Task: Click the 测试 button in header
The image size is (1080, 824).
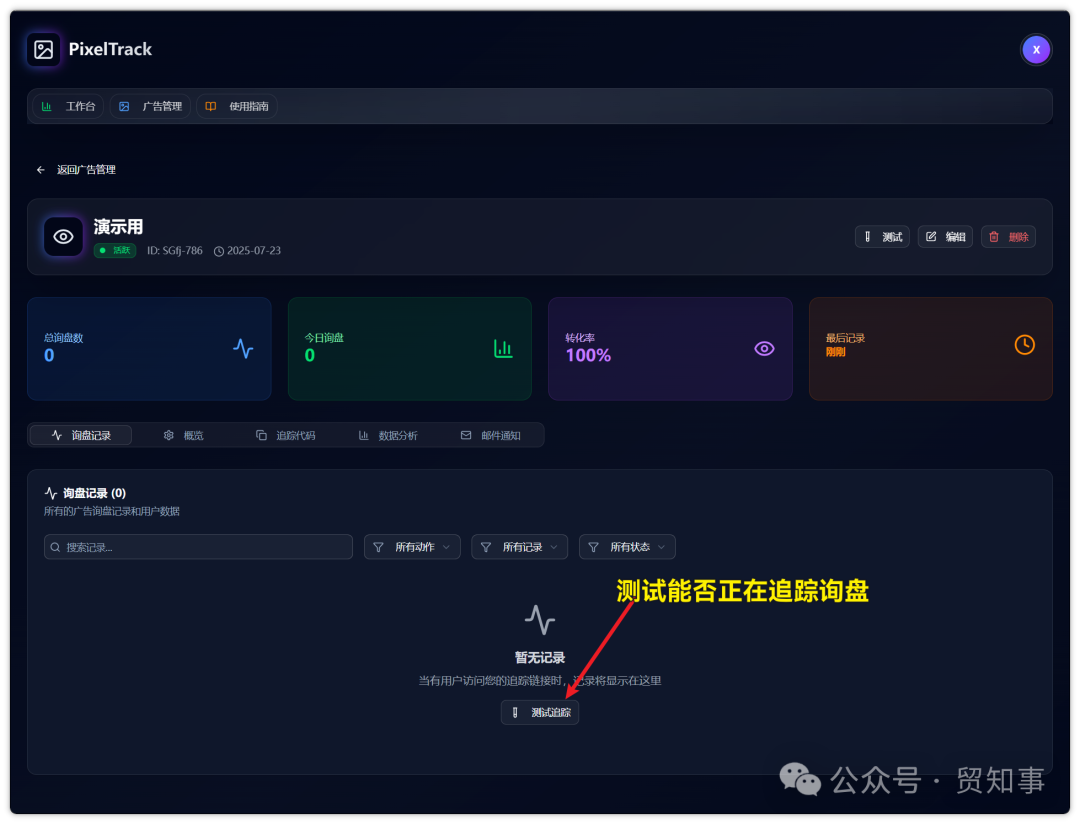Action: tap(882, 236)
